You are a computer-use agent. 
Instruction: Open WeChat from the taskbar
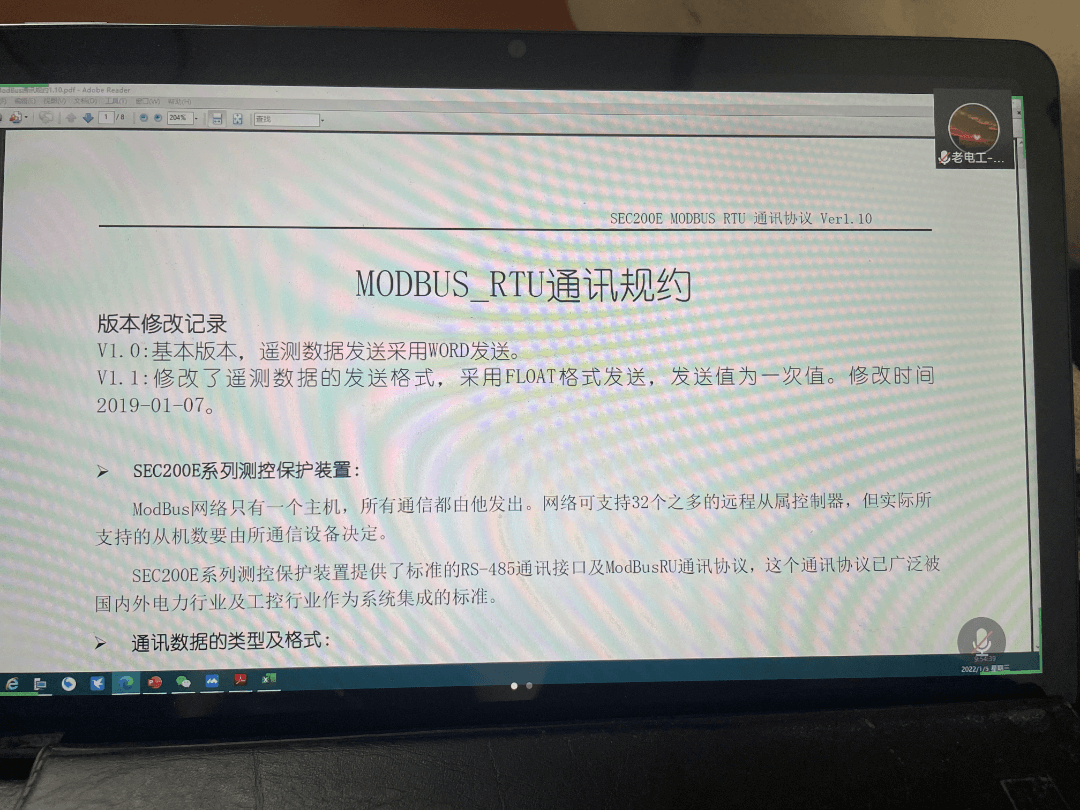pyautogui.click(x=183, y=682)
